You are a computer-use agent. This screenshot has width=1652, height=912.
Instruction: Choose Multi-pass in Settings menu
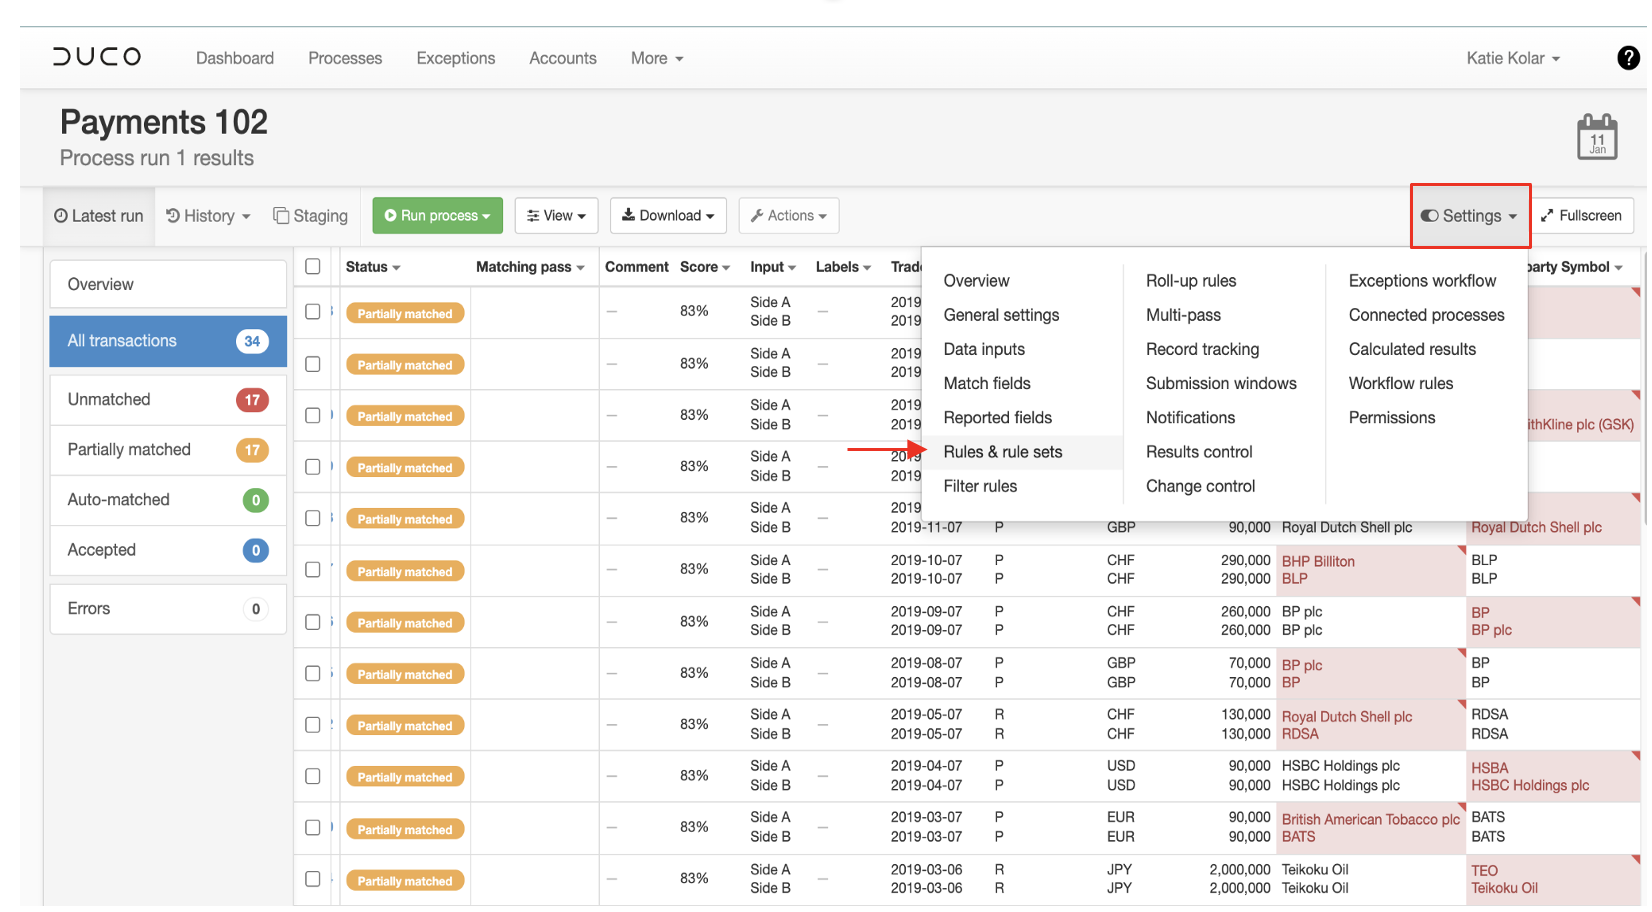(x=1183, y=315)
